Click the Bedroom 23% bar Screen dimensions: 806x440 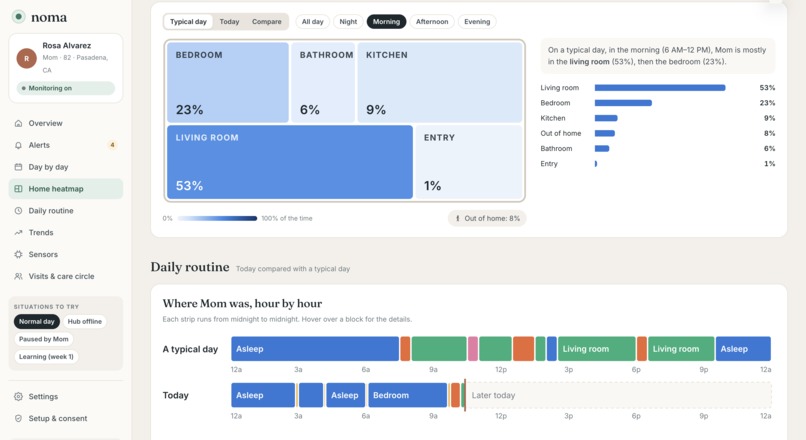pyautogui.click(x=623, y=103)
